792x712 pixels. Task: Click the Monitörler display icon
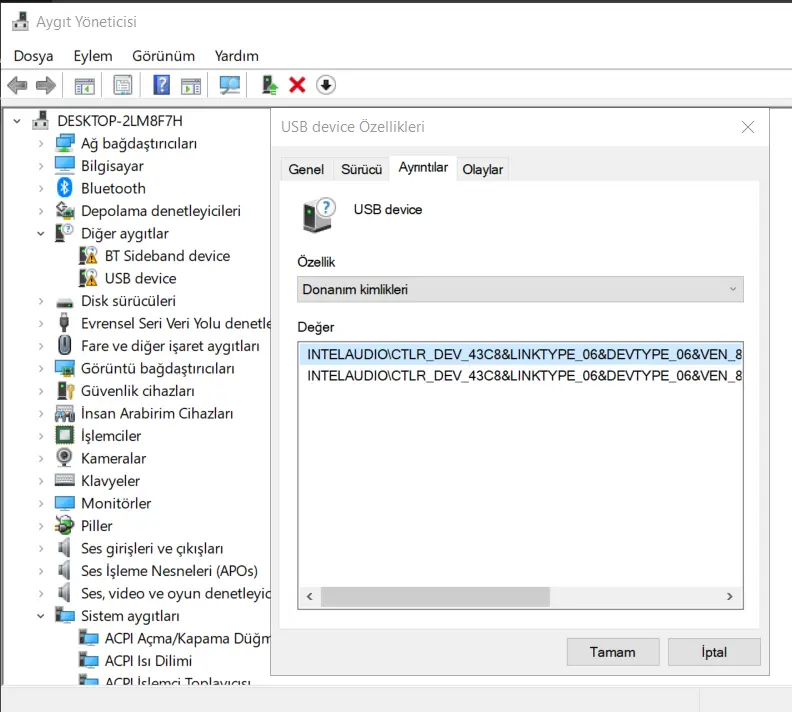pyautogui.click(x=64, y=503)
